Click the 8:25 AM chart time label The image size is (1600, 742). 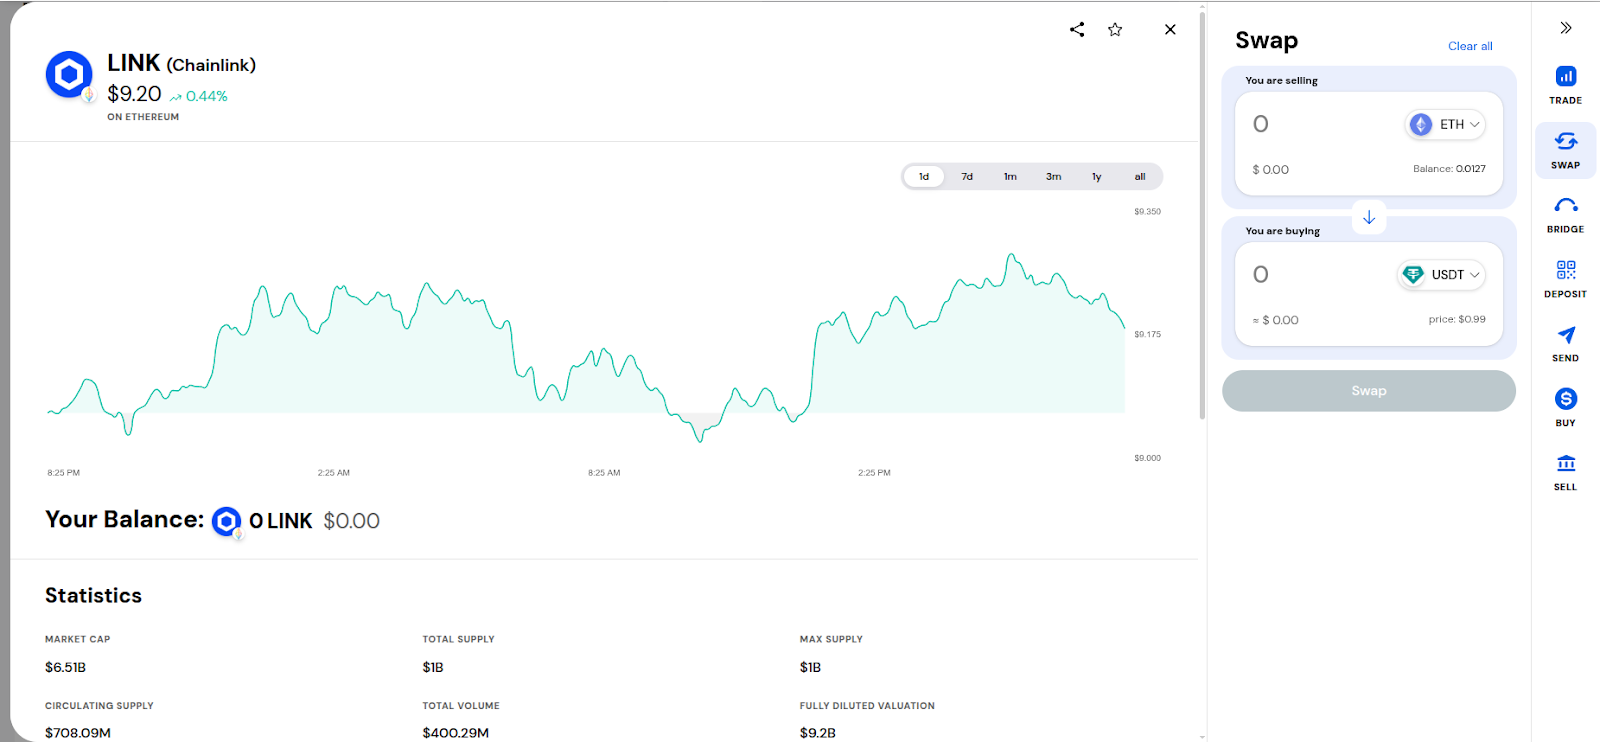pos(604,473)
